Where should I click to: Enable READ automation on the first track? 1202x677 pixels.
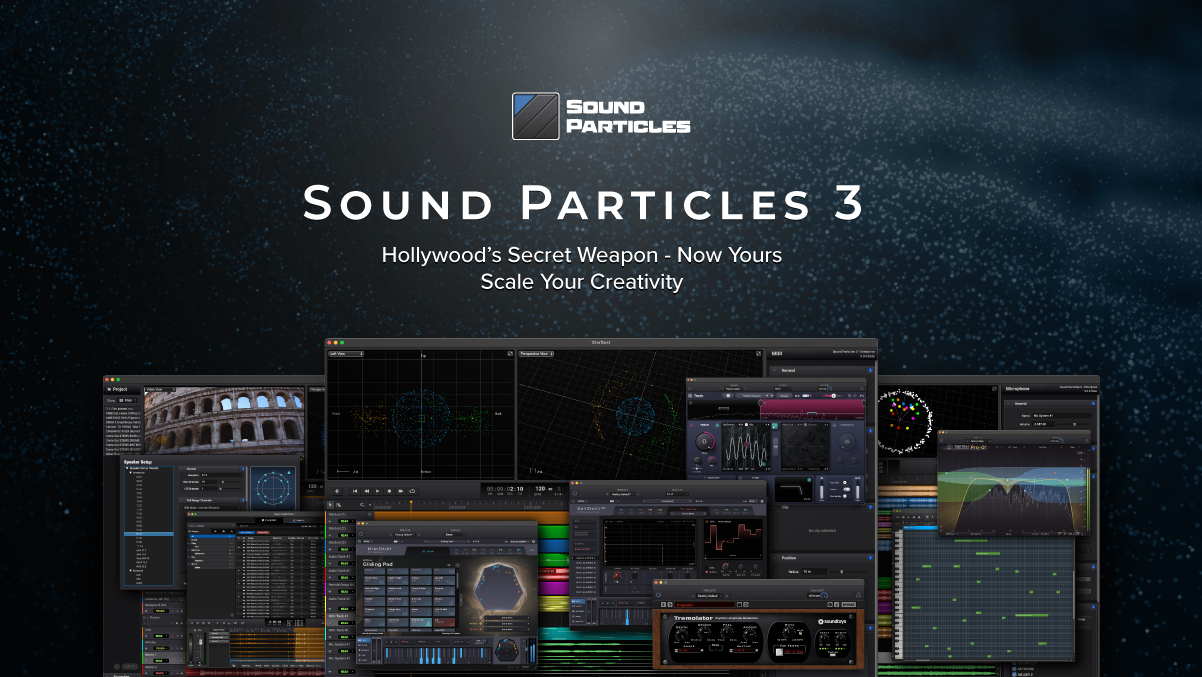(344, 521)
